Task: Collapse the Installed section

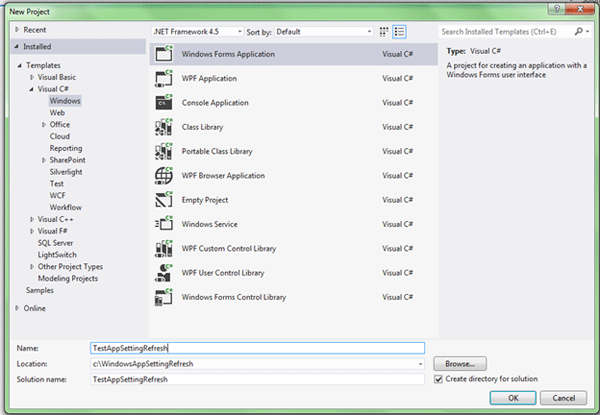Action: [x=16, y=46]
